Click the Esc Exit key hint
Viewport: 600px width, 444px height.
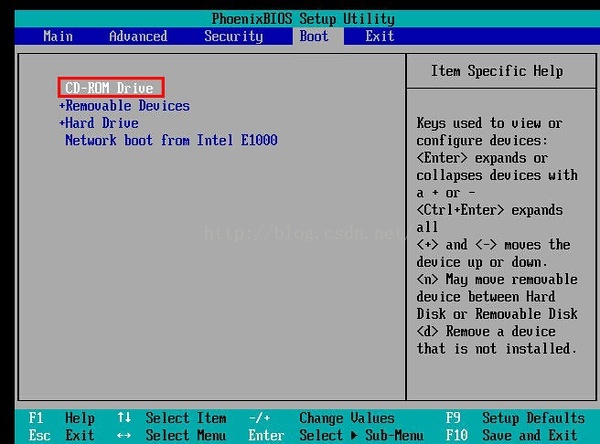61,435
